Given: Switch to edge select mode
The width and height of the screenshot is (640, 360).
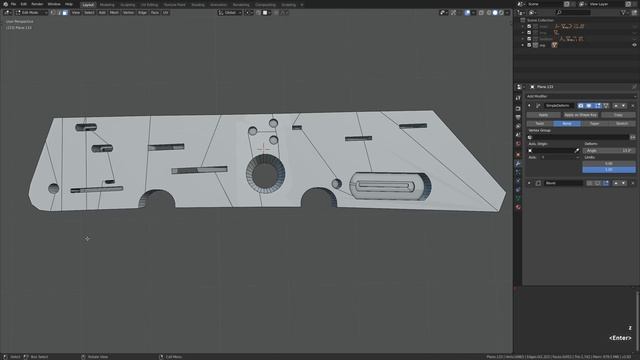Looking at the screenshot, I should click(x=58, y=13).
